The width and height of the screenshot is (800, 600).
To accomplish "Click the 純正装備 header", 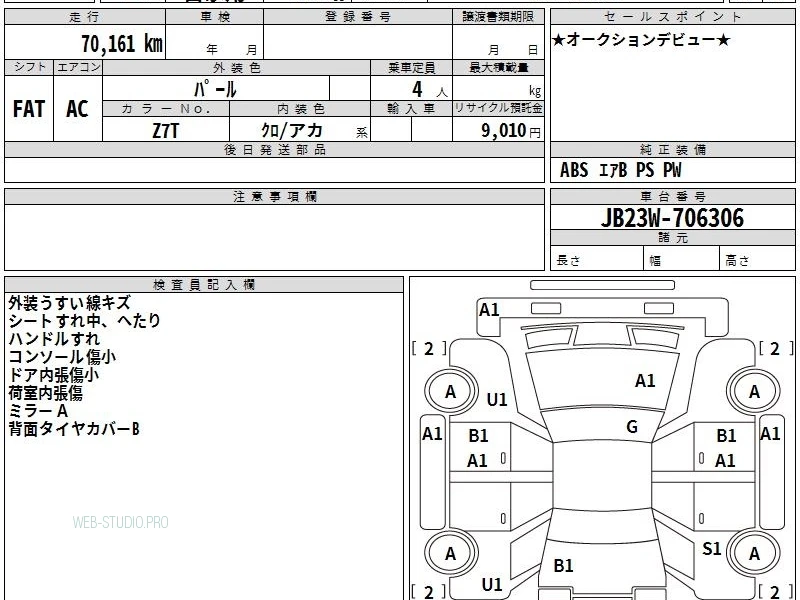I will 672,149.
